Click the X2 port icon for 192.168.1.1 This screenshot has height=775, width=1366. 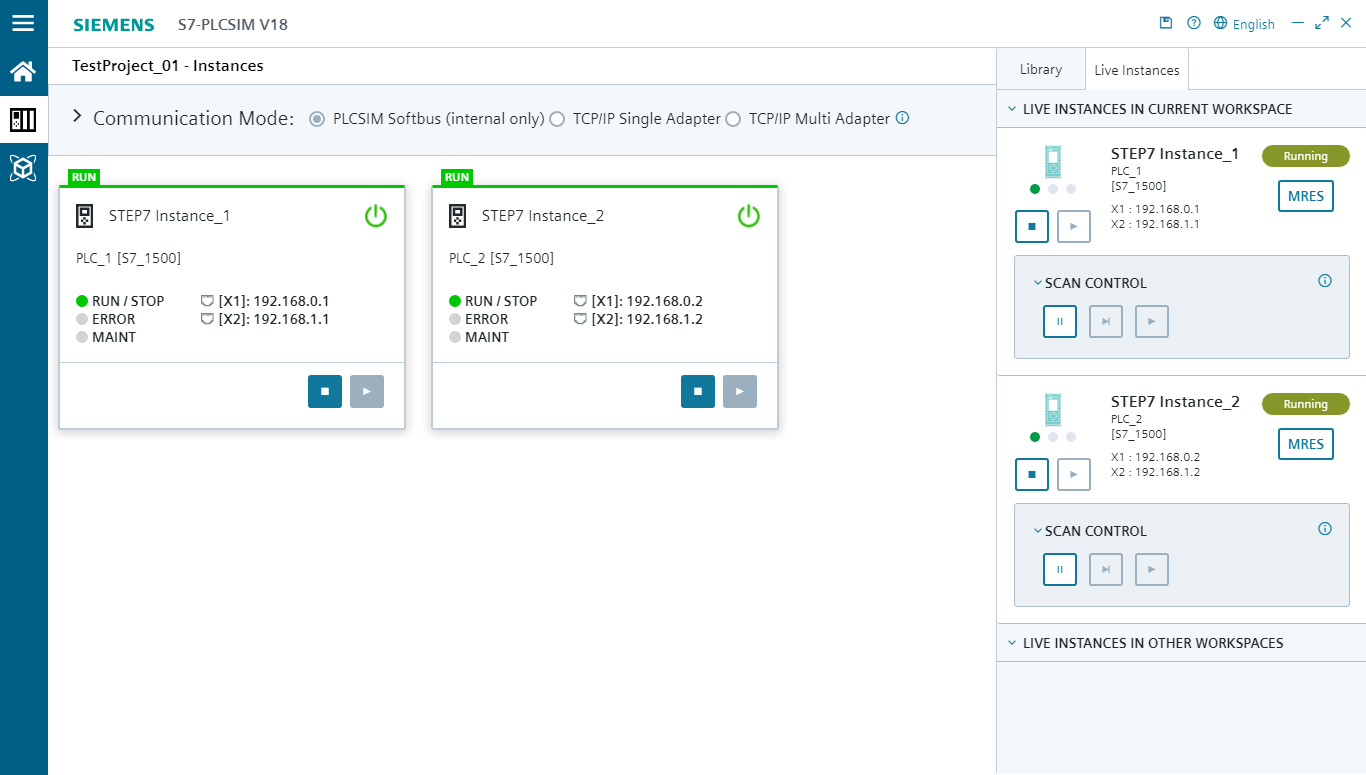(208, 318)
